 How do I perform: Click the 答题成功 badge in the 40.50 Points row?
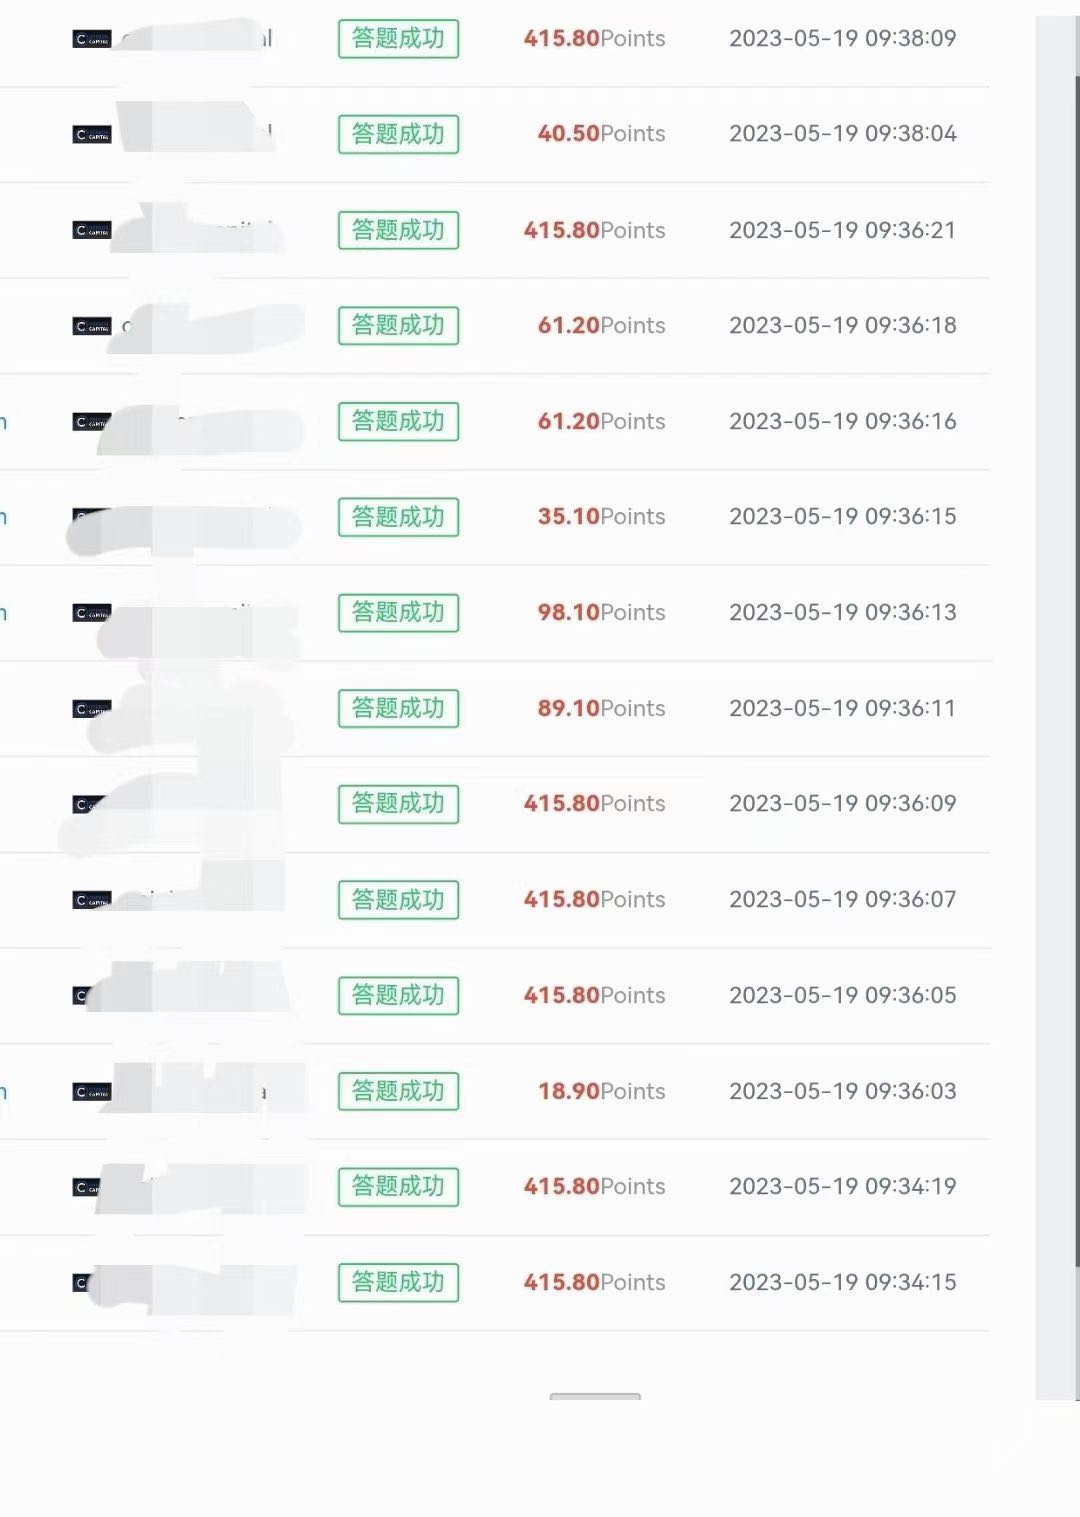pyautogui.click(x=398, y=134)
